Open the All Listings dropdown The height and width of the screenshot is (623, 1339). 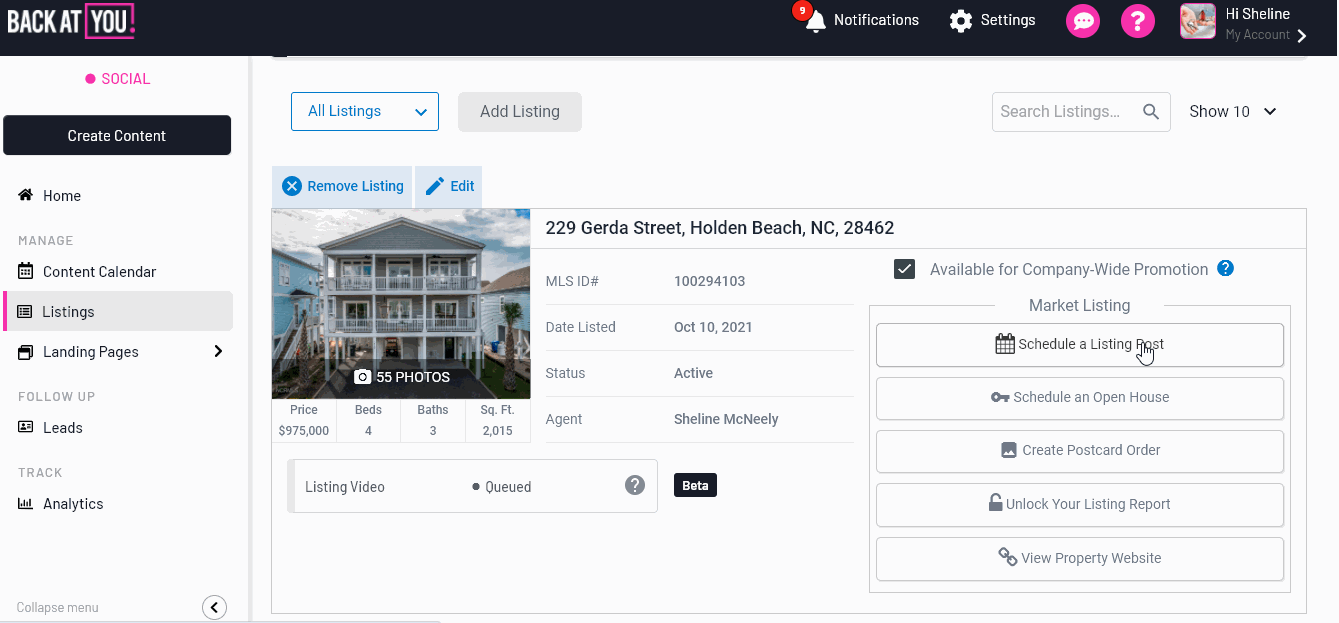(x=365, y=111)
